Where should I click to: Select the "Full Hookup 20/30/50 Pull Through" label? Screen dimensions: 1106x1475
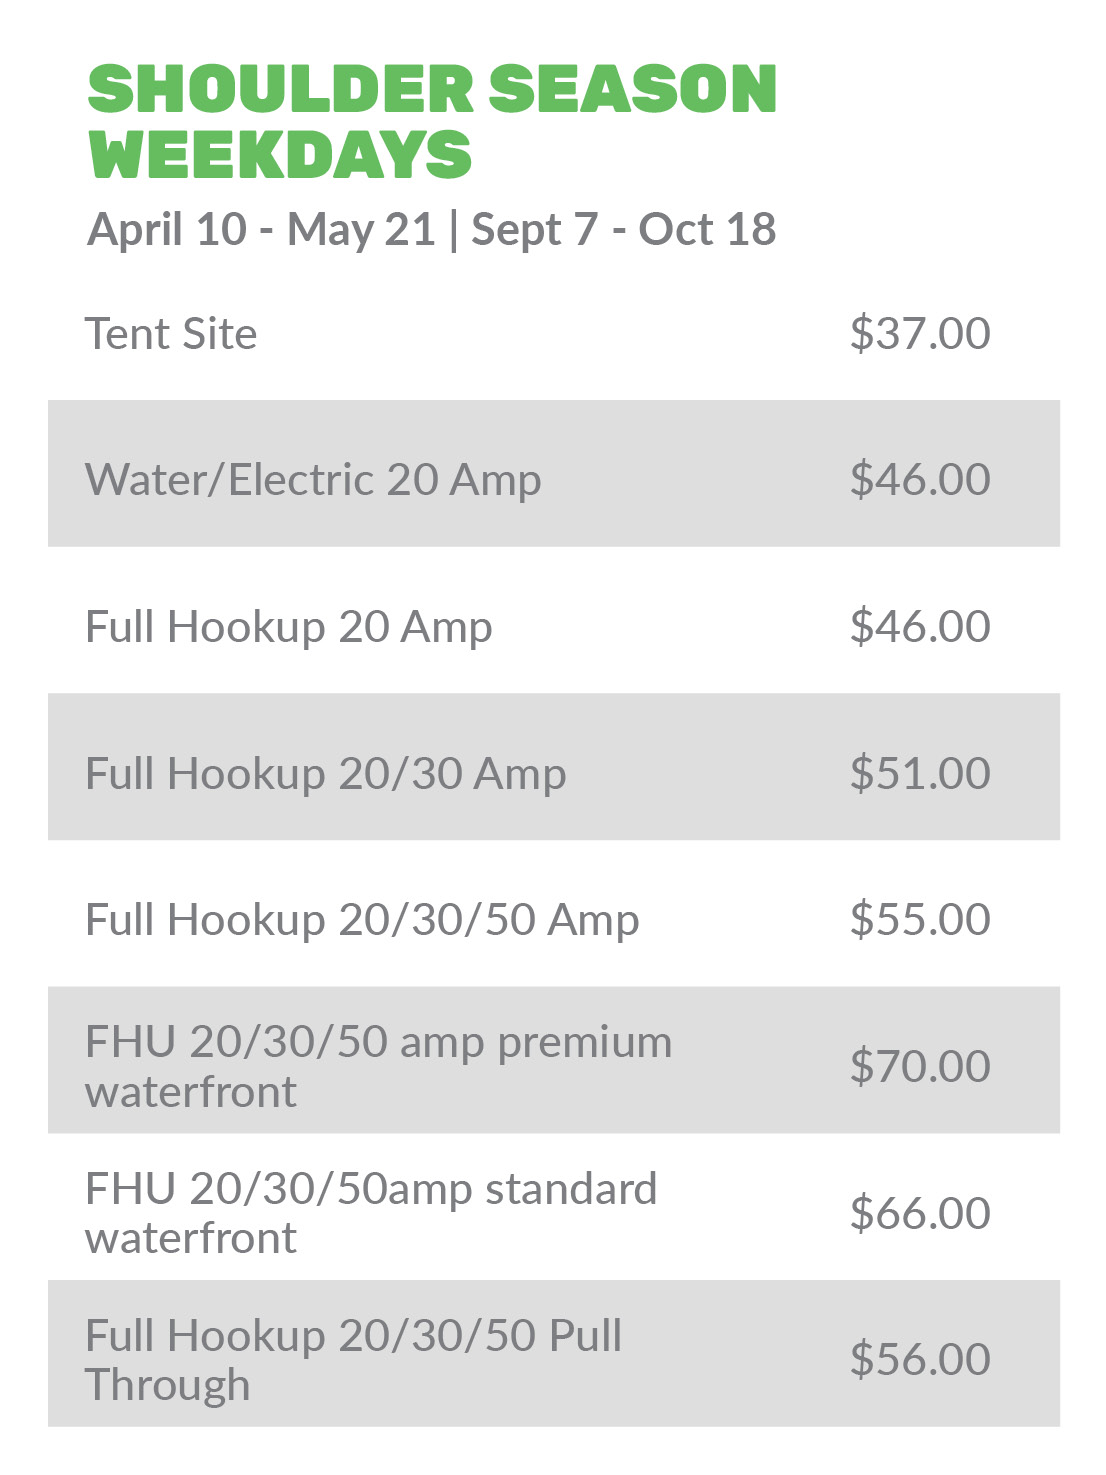[x=353, y=1360]
